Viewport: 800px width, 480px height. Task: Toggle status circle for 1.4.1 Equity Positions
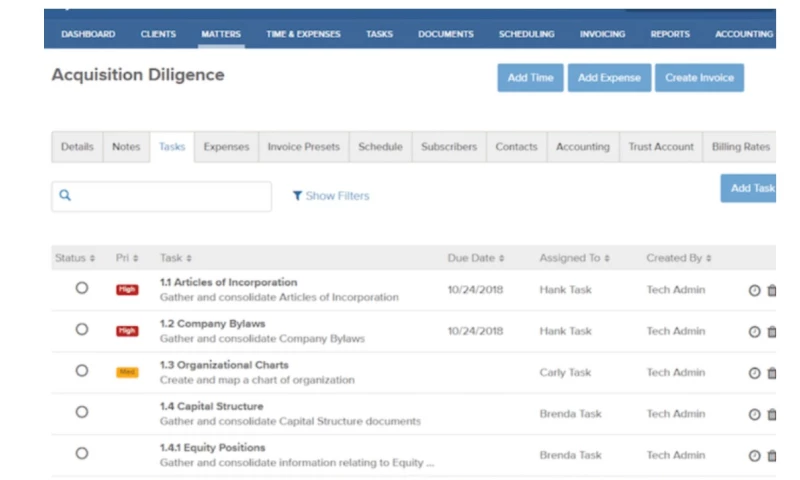pyautogui.click(x=82, y=453)
